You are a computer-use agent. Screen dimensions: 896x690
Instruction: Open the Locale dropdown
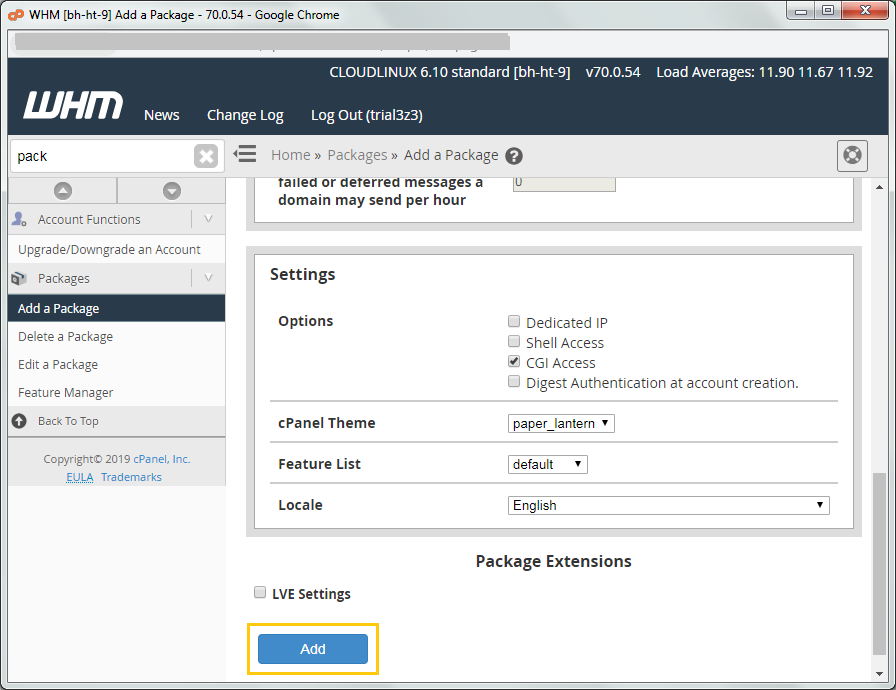(669, 506)
